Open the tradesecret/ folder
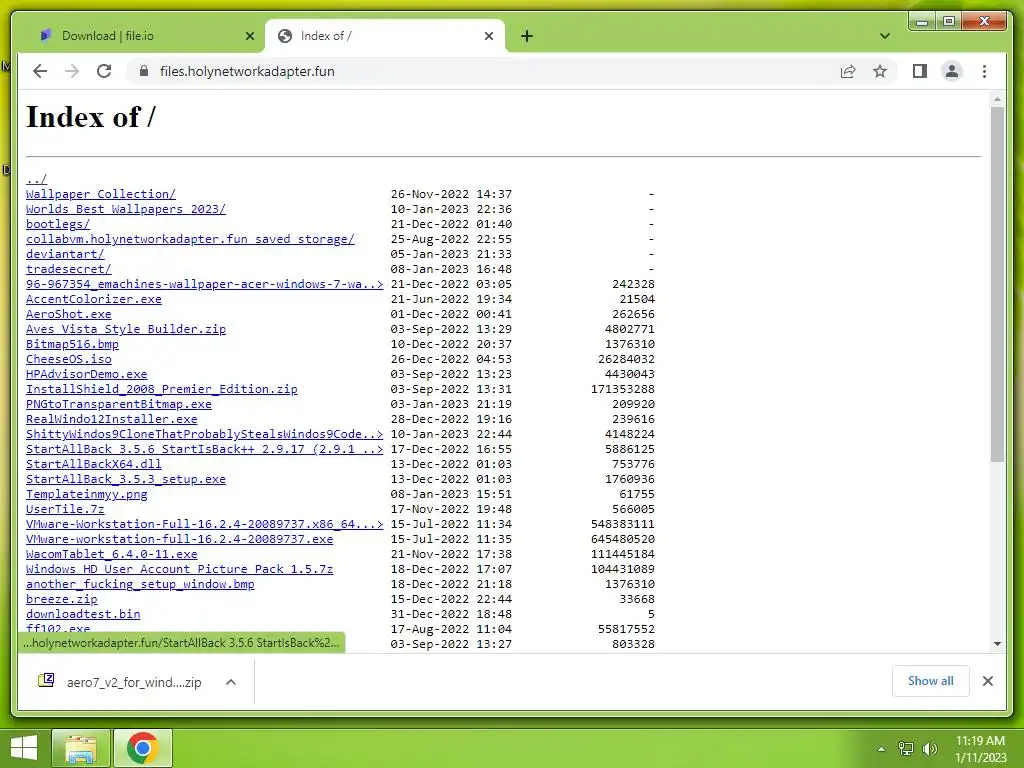 click(69, 269)
